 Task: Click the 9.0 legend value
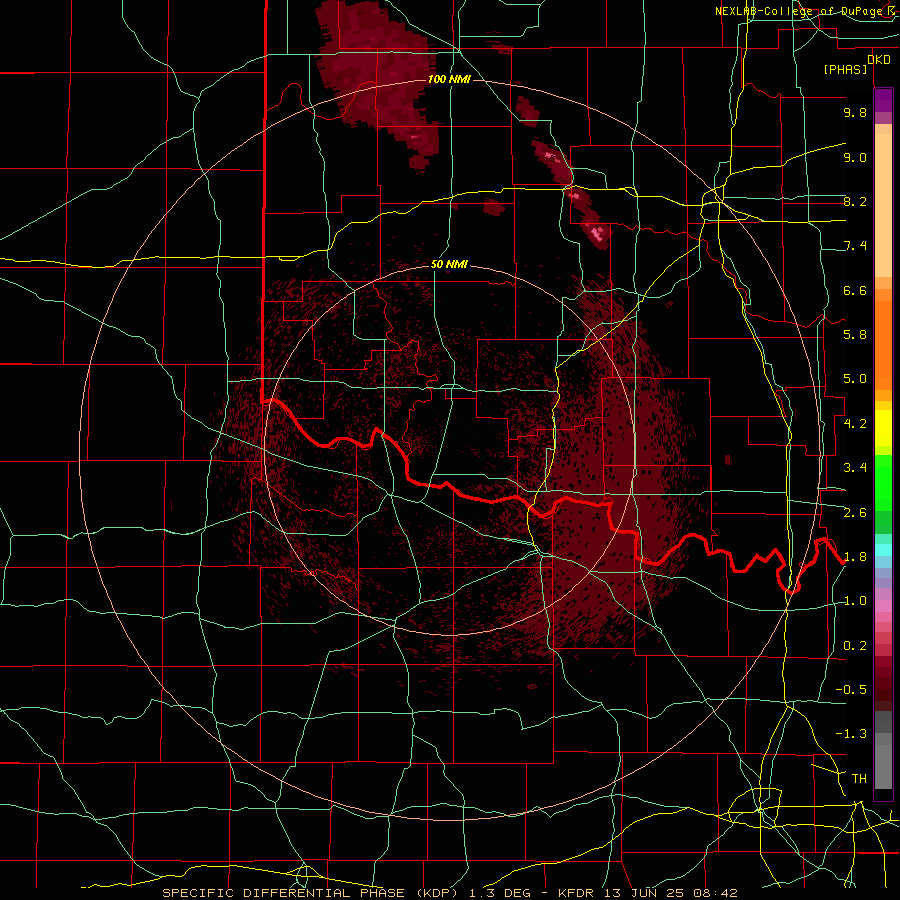click(x=855, y=157)
